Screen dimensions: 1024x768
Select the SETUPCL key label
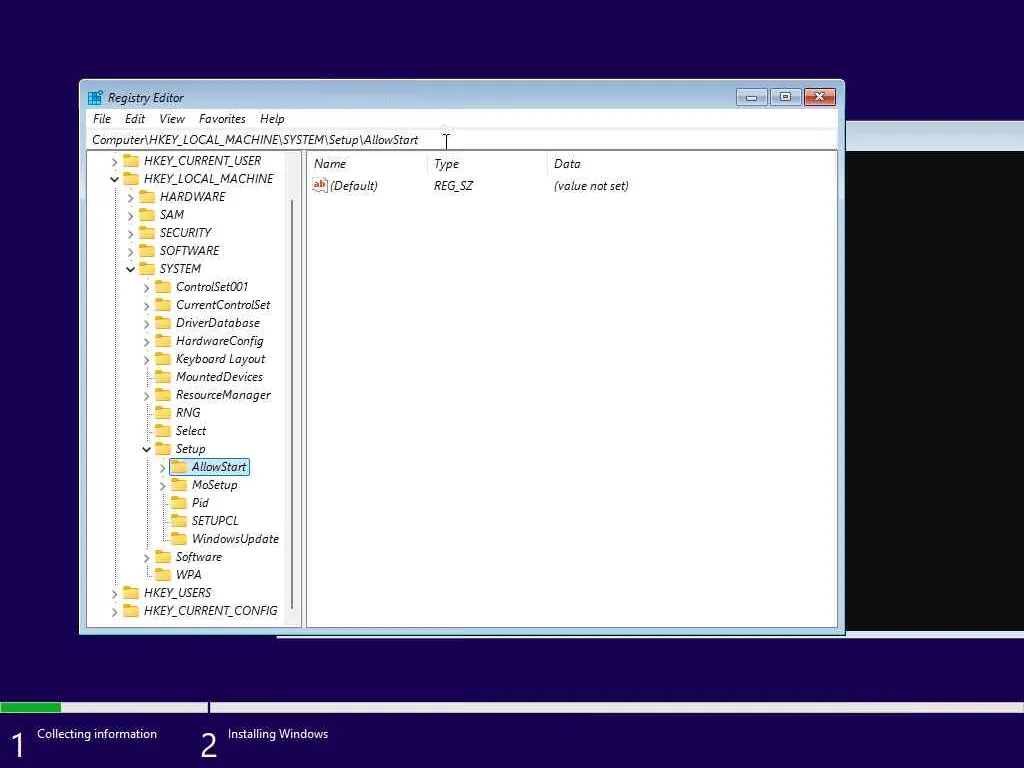coord(215,520)
